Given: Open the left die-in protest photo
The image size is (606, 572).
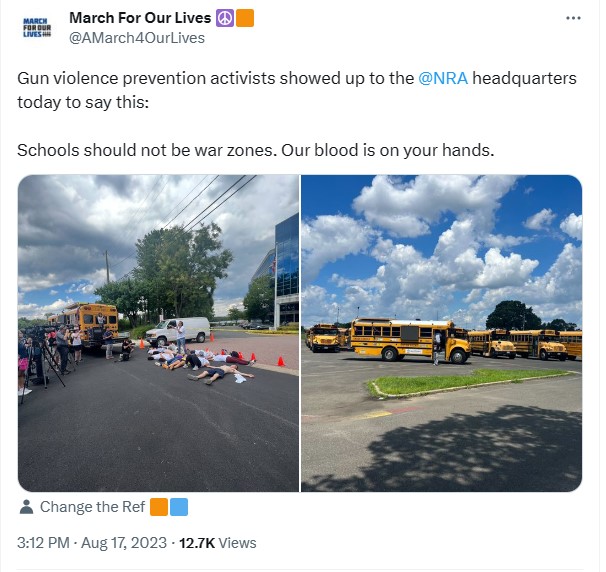Looking at the screenshot, I should click(x=158, y=333).
